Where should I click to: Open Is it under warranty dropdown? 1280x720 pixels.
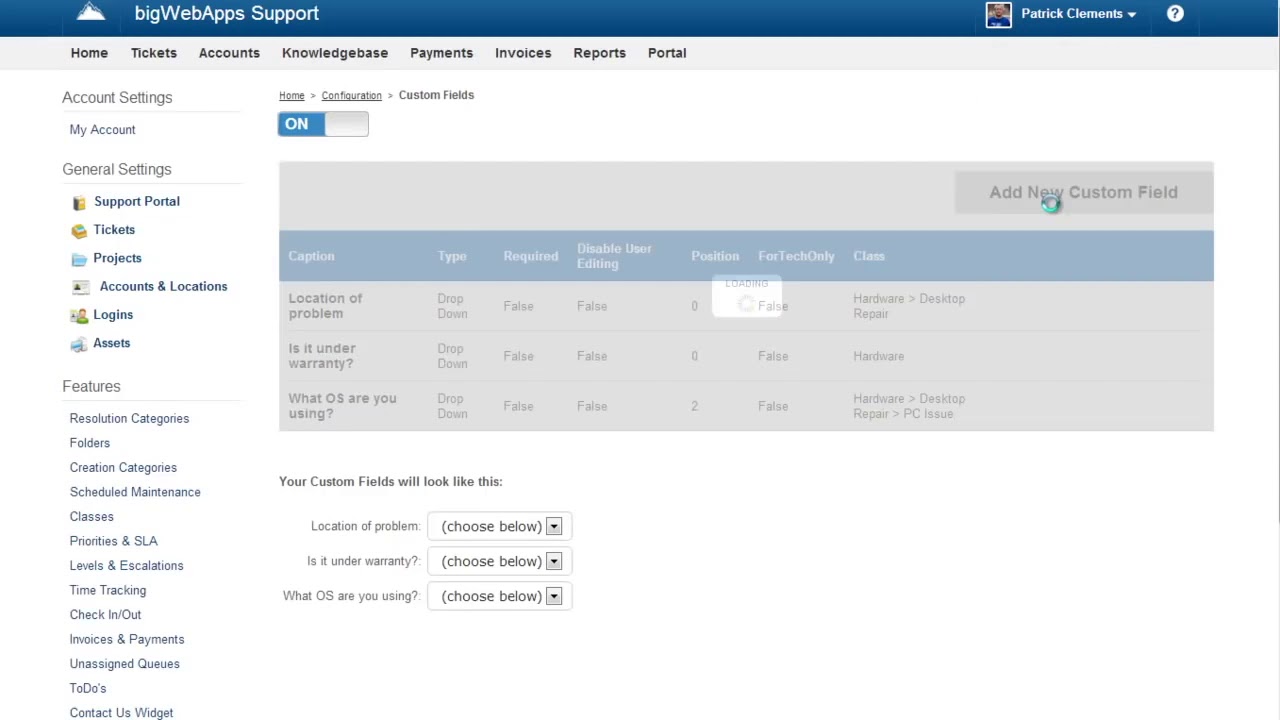499,561
